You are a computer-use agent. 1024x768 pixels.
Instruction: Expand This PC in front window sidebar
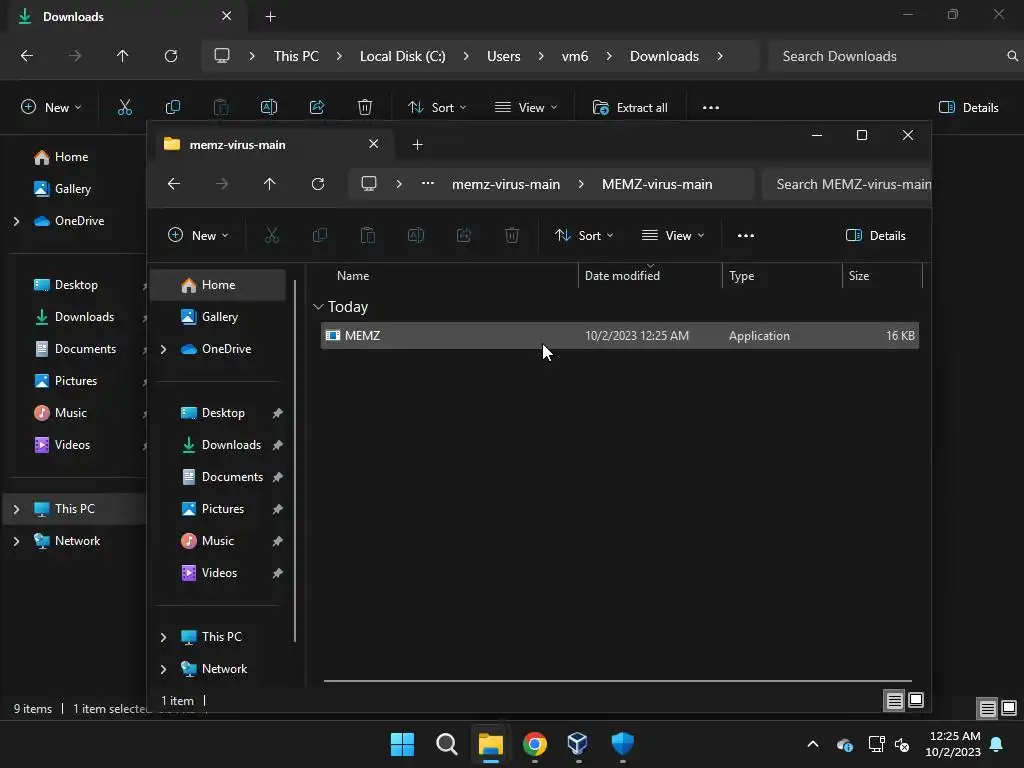coord(163,637)
